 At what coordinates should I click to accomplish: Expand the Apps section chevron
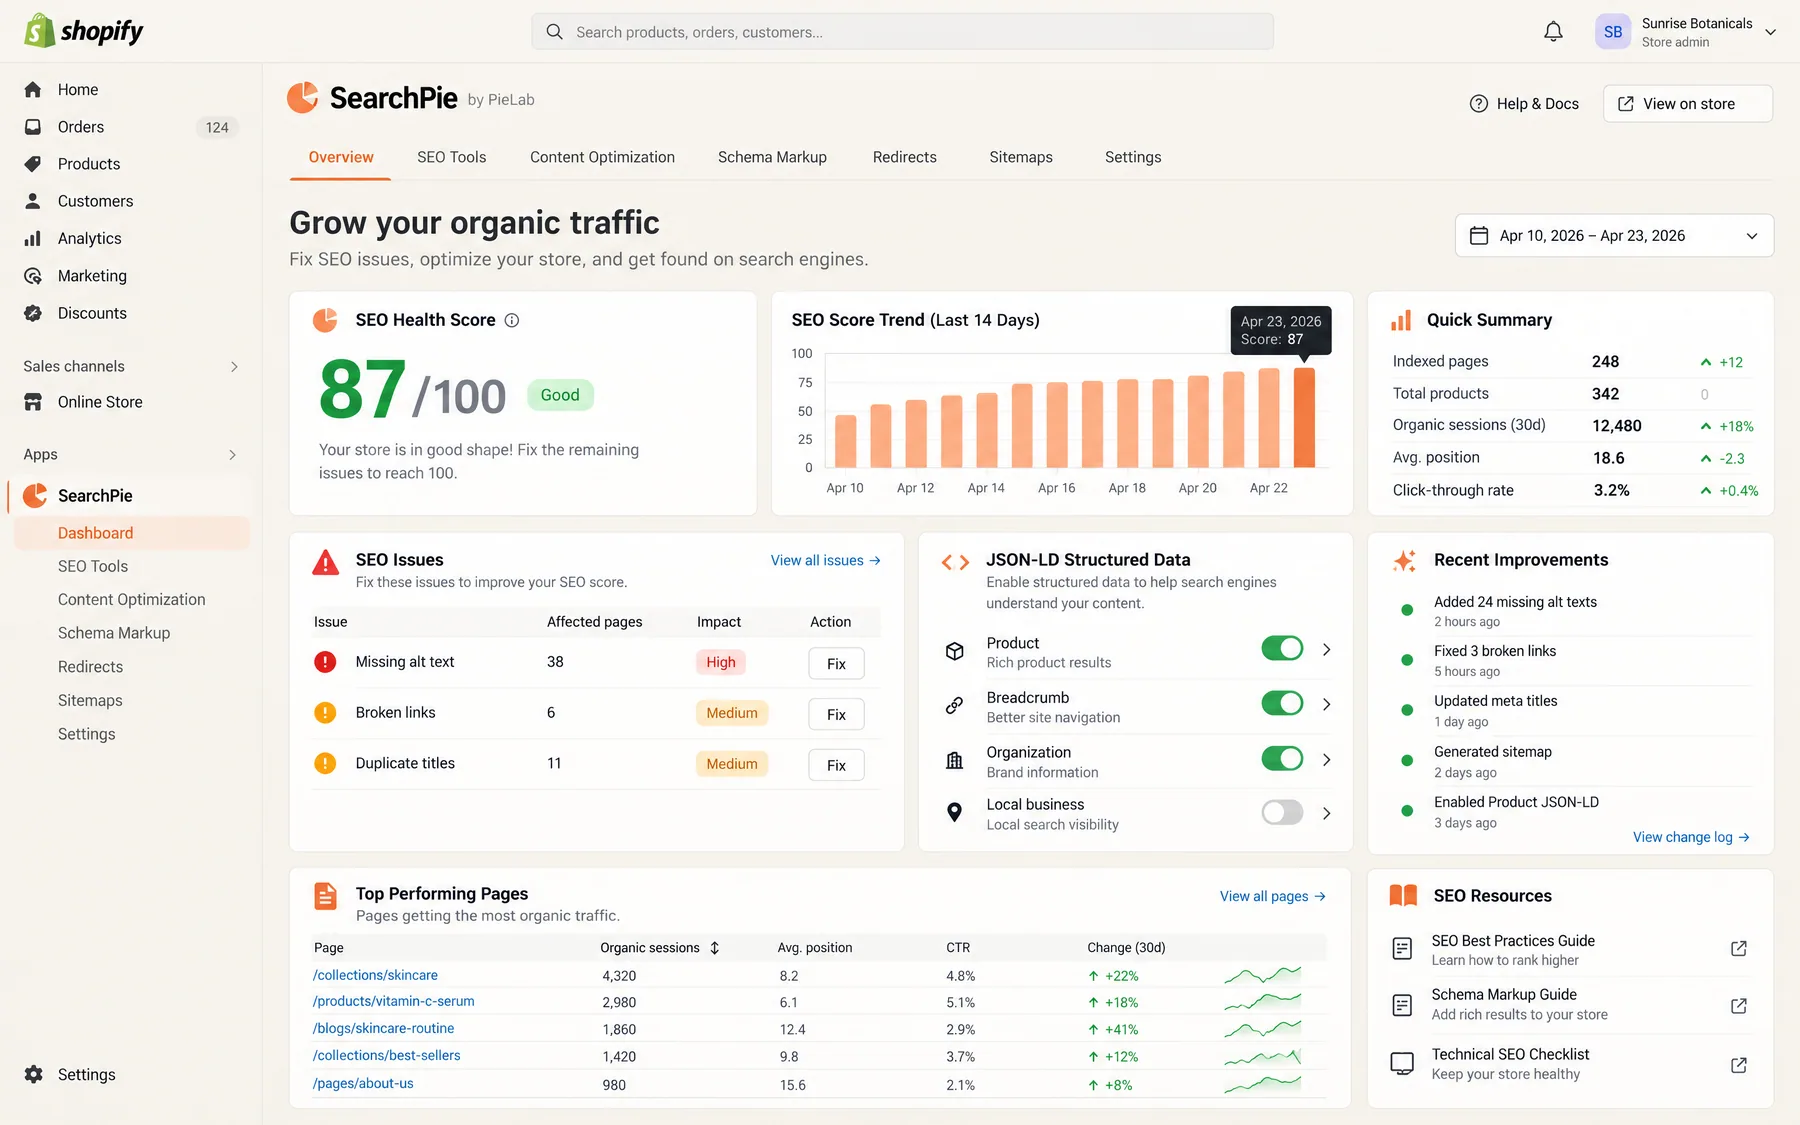233,455
